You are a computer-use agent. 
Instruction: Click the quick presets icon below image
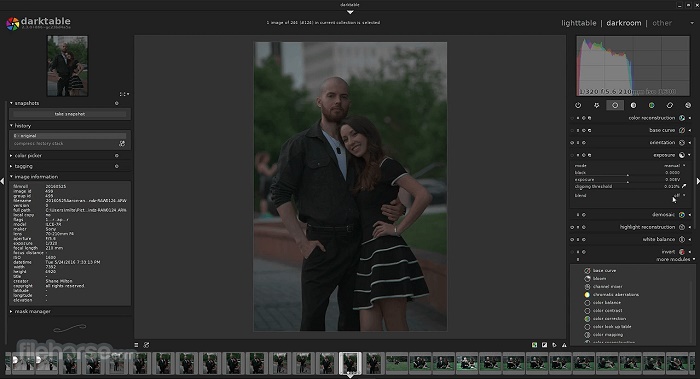[136, 345]
